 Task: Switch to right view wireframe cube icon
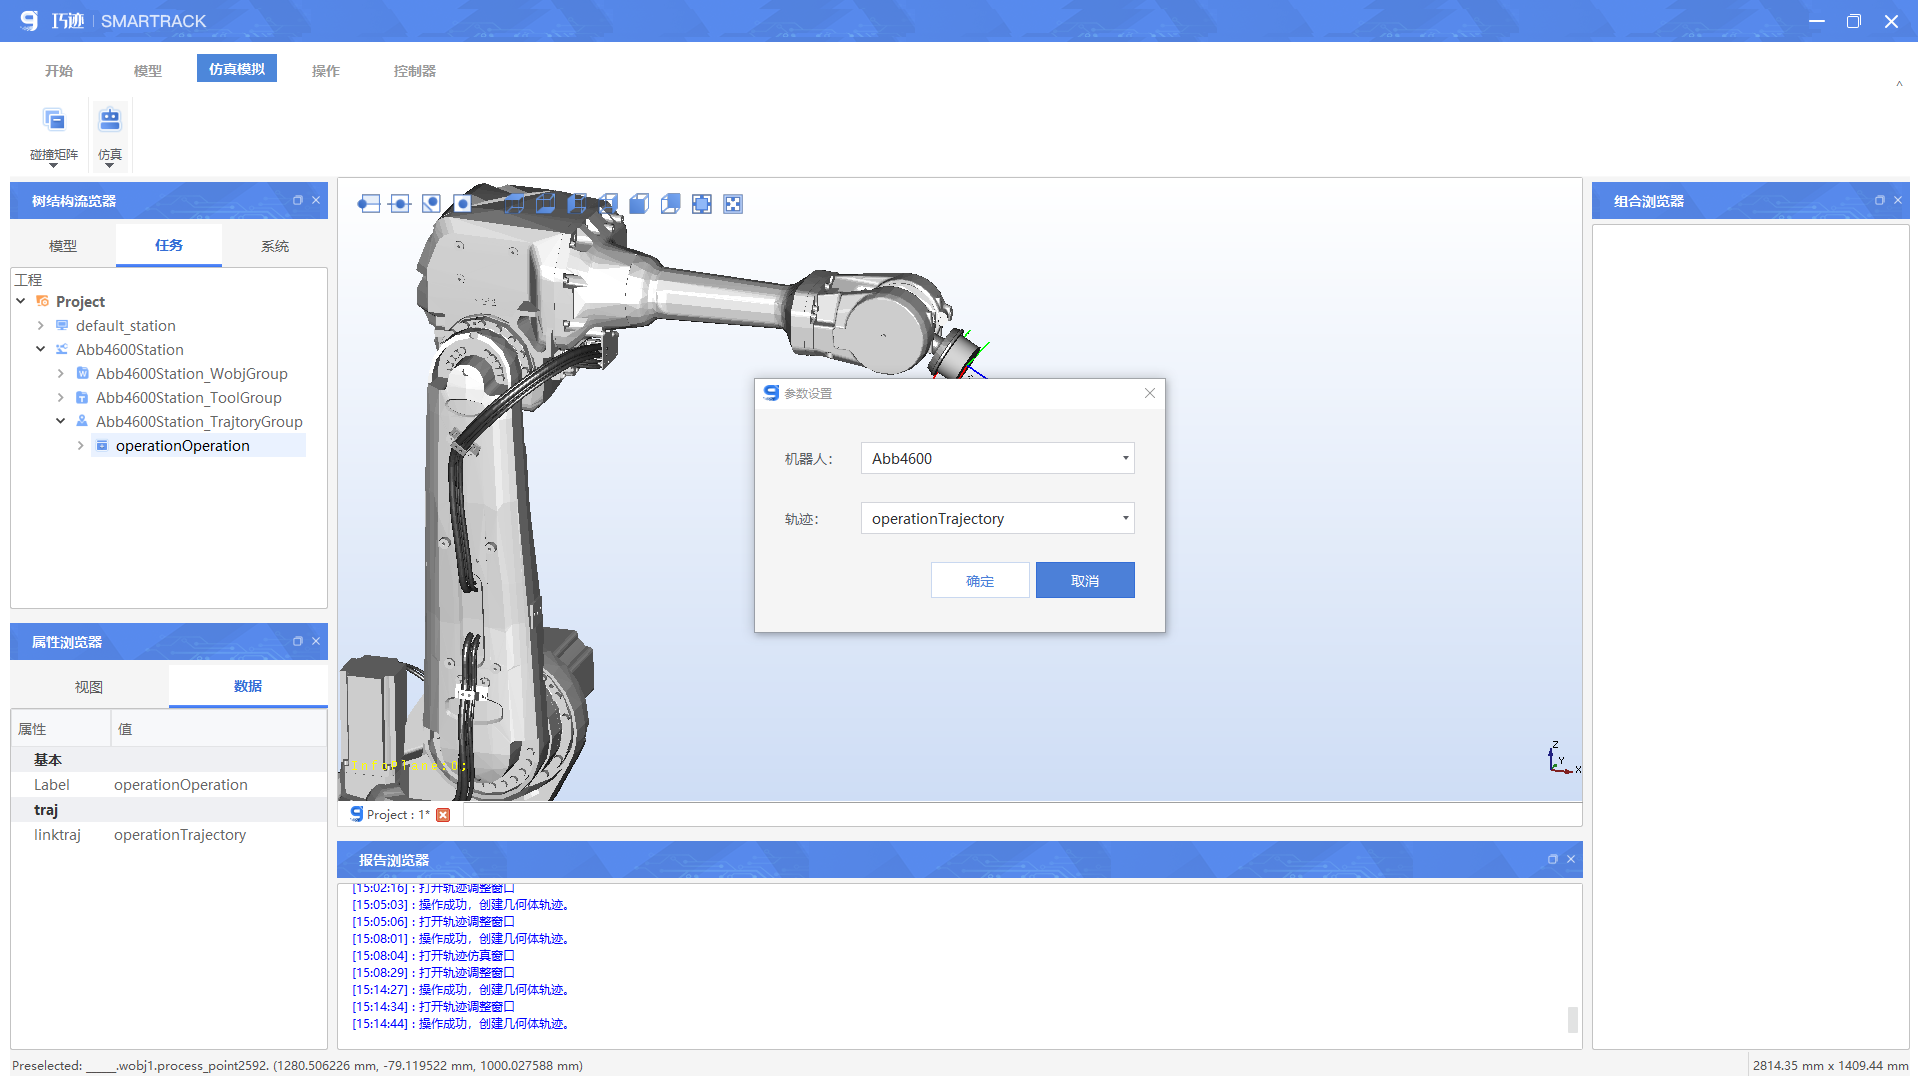tap(608, 204)
